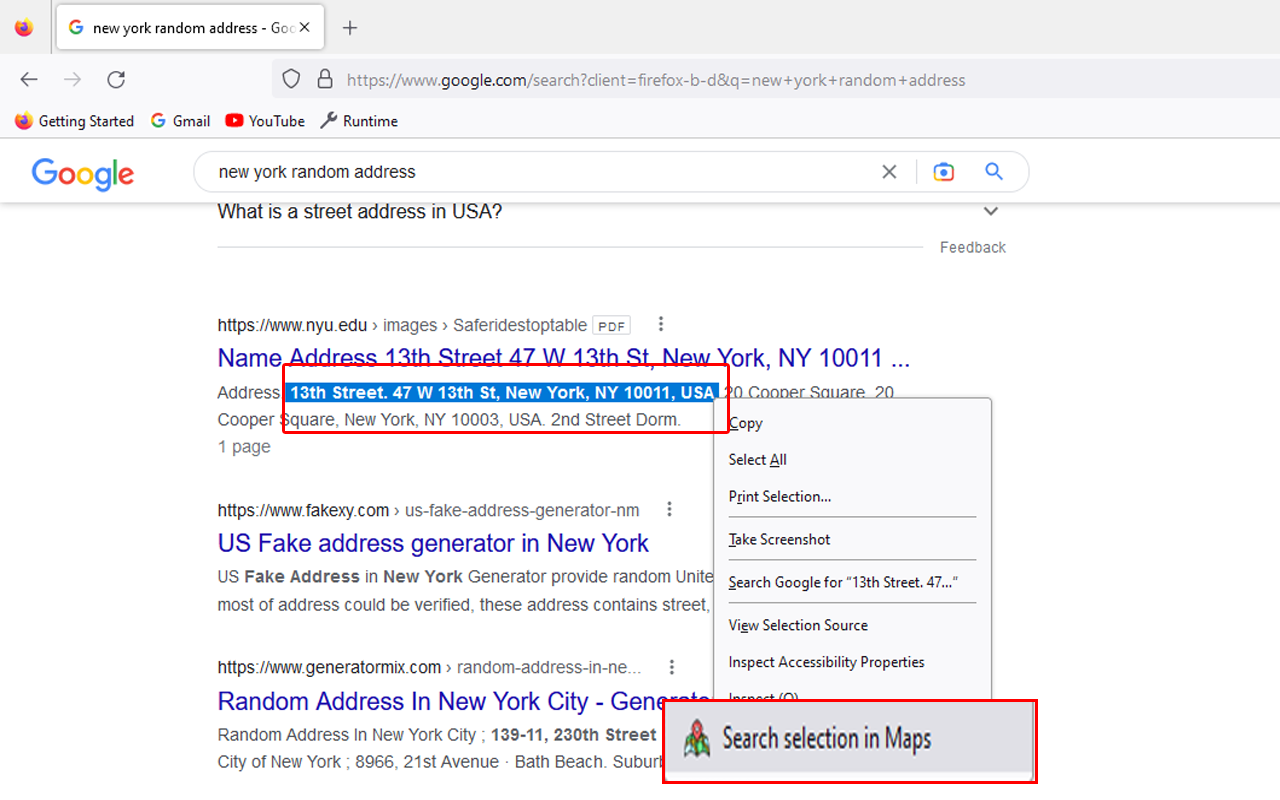Reload the current page
The image size is (1280, 800).
pos(115,79)
